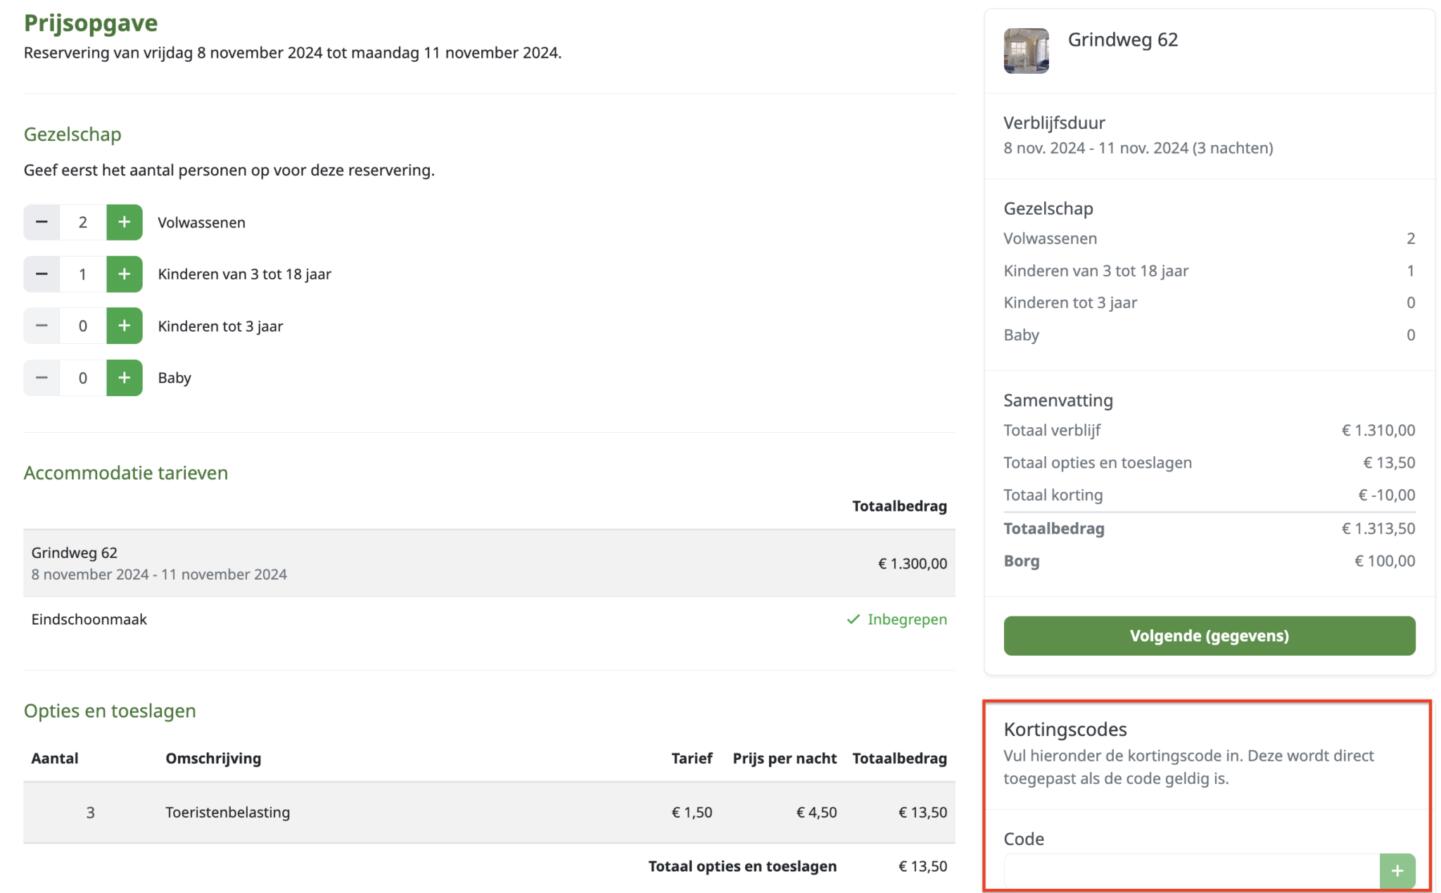Click the Baby quantity field
The image size is (1441, 893).
[x=83, y=378]
